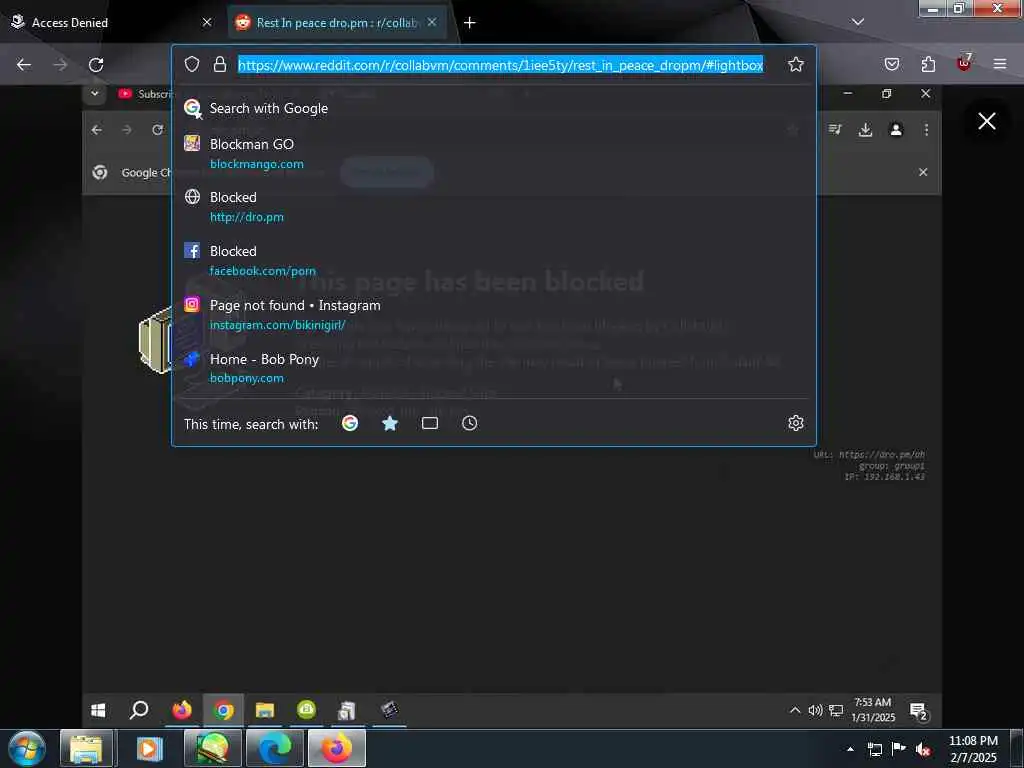Bookmark this page with the star
Image resolution: width=1024 pixels, height=768 pixels.
coord(795,64)
